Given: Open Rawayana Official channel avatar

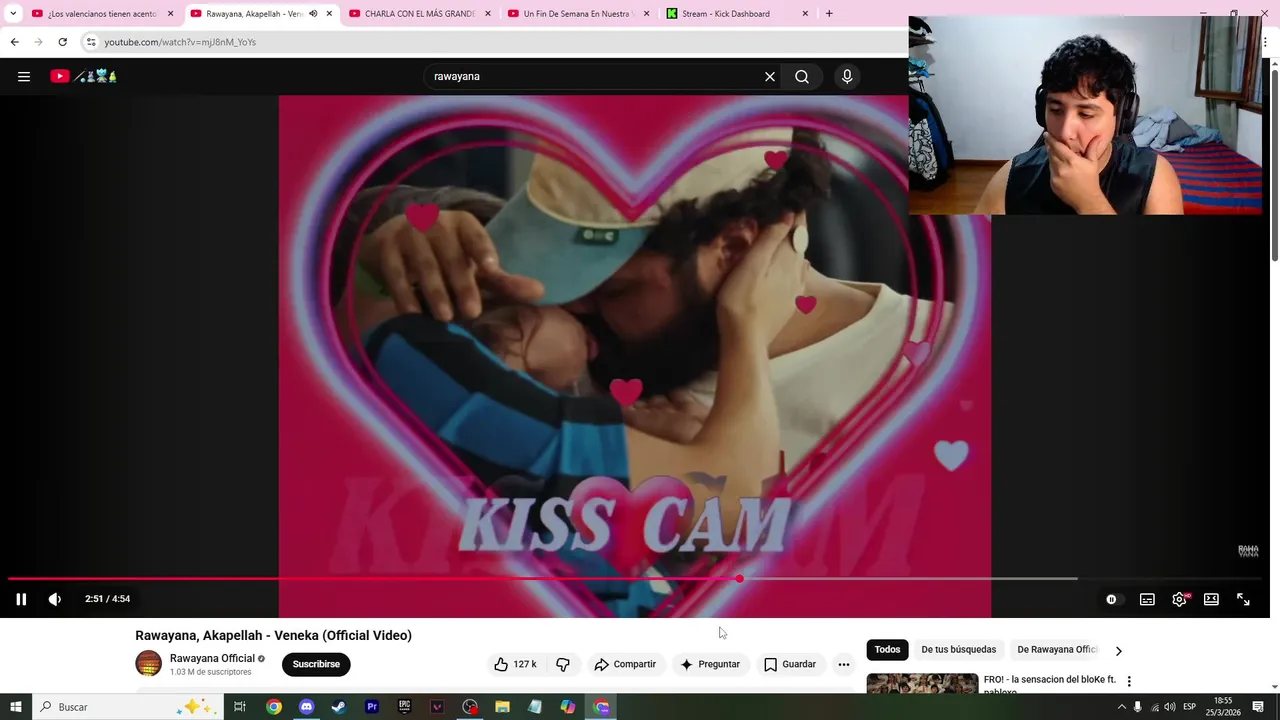Looking at the screenshot, I should coord(148,663).
